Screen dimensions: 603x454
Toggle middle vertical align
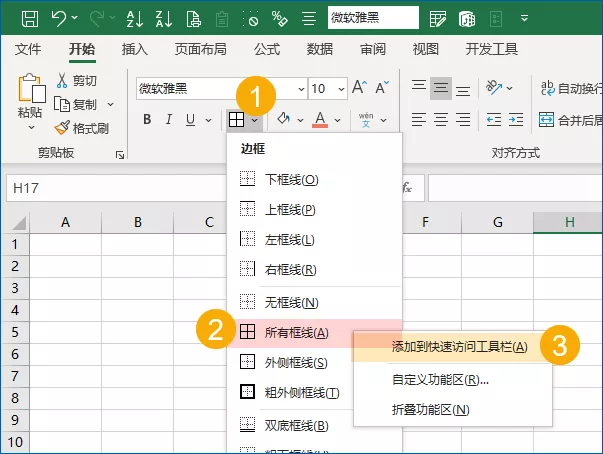coord(441,88)
